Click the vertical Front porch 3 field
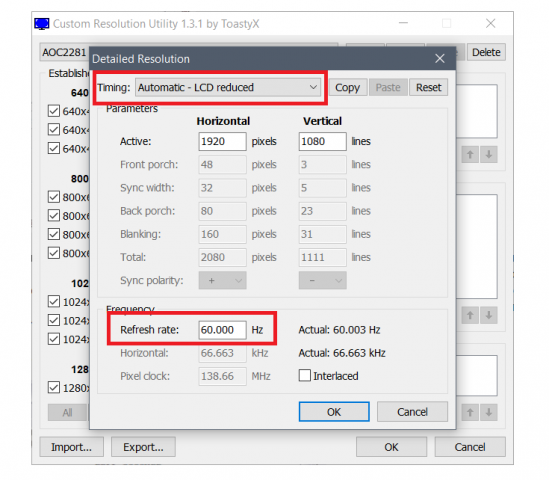The image size is (549, 480). (322, 165)
